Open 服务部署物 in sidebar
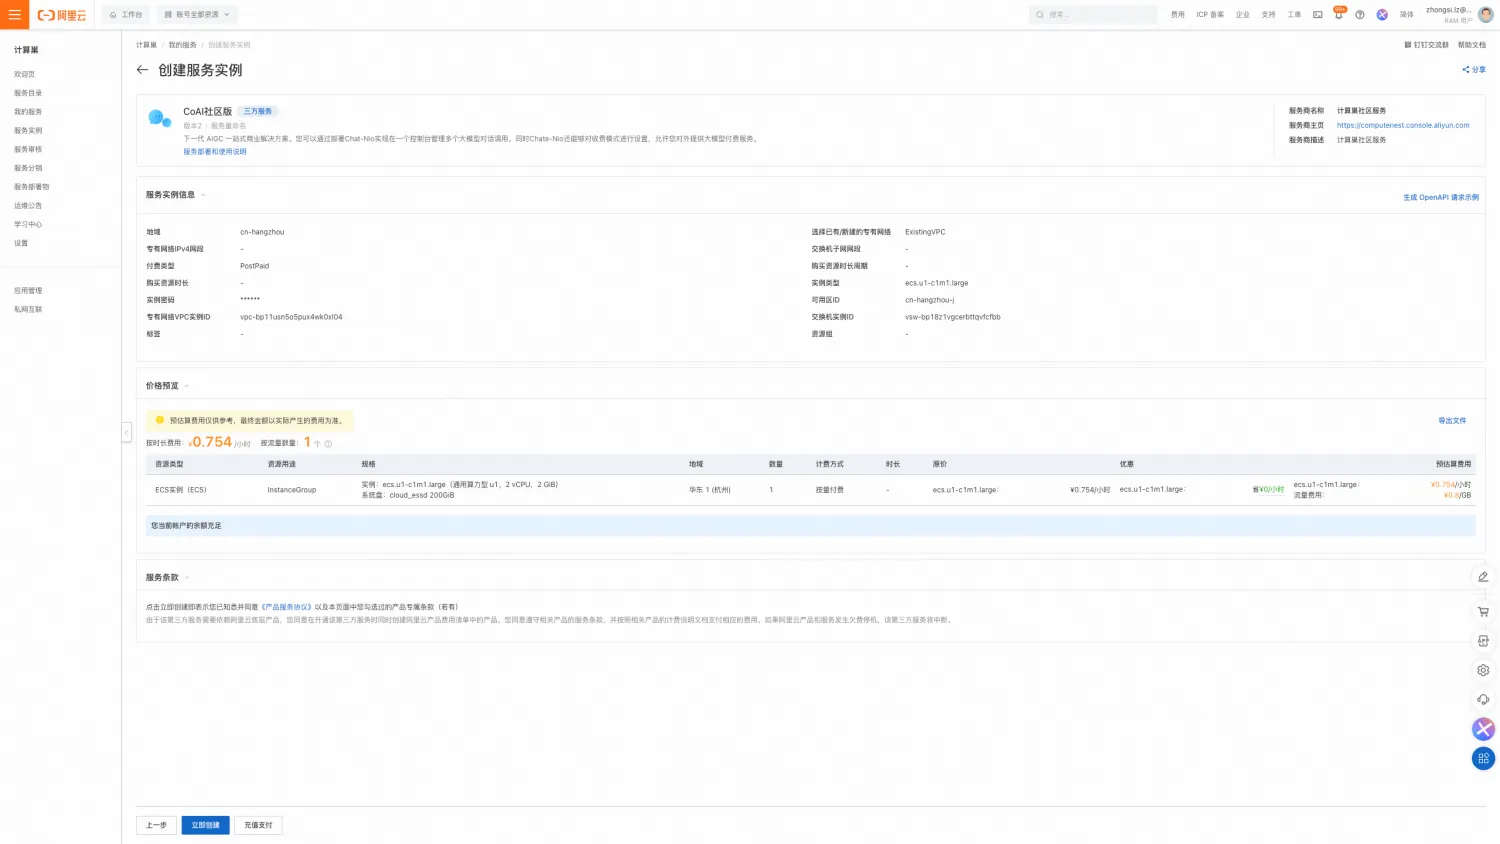1500x844 pixels. [31, 187]
